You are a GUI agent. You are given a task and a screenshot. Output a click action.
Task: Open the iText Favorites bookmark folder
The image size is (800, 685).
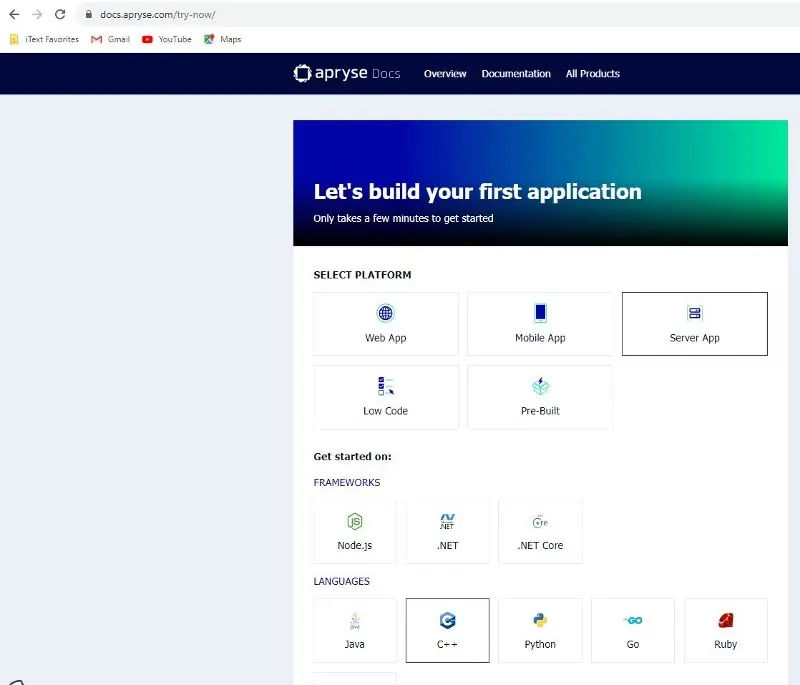(x=44, y=39)
